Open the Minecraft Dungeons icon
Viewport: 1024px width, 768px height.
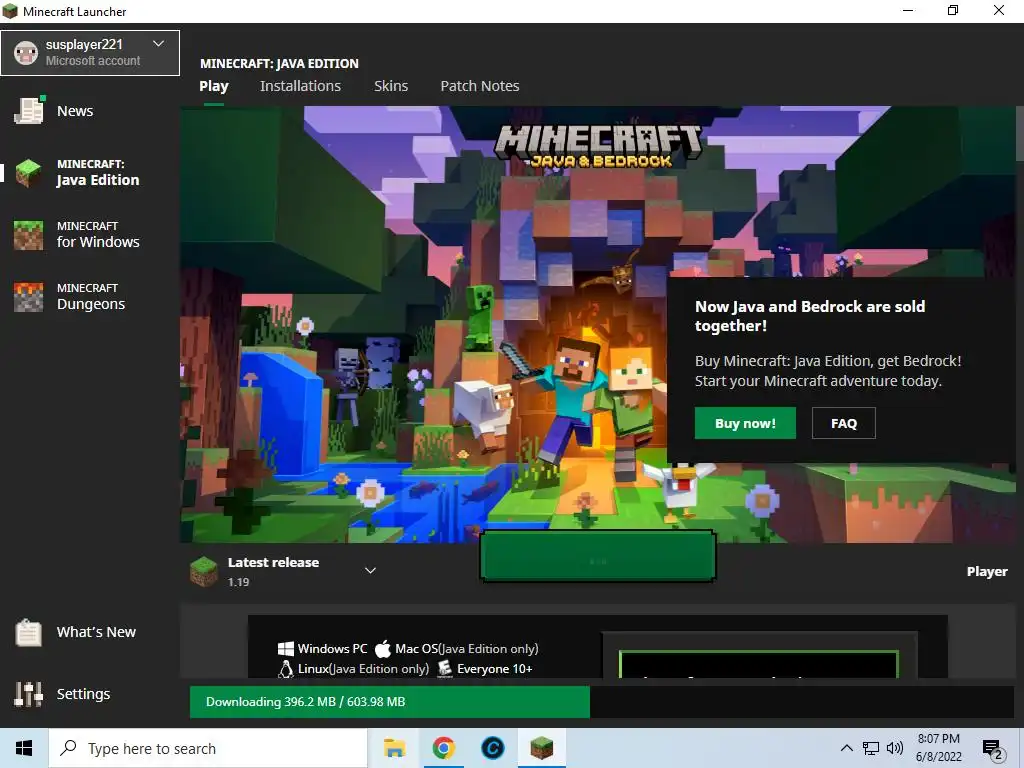pos(29,297)
